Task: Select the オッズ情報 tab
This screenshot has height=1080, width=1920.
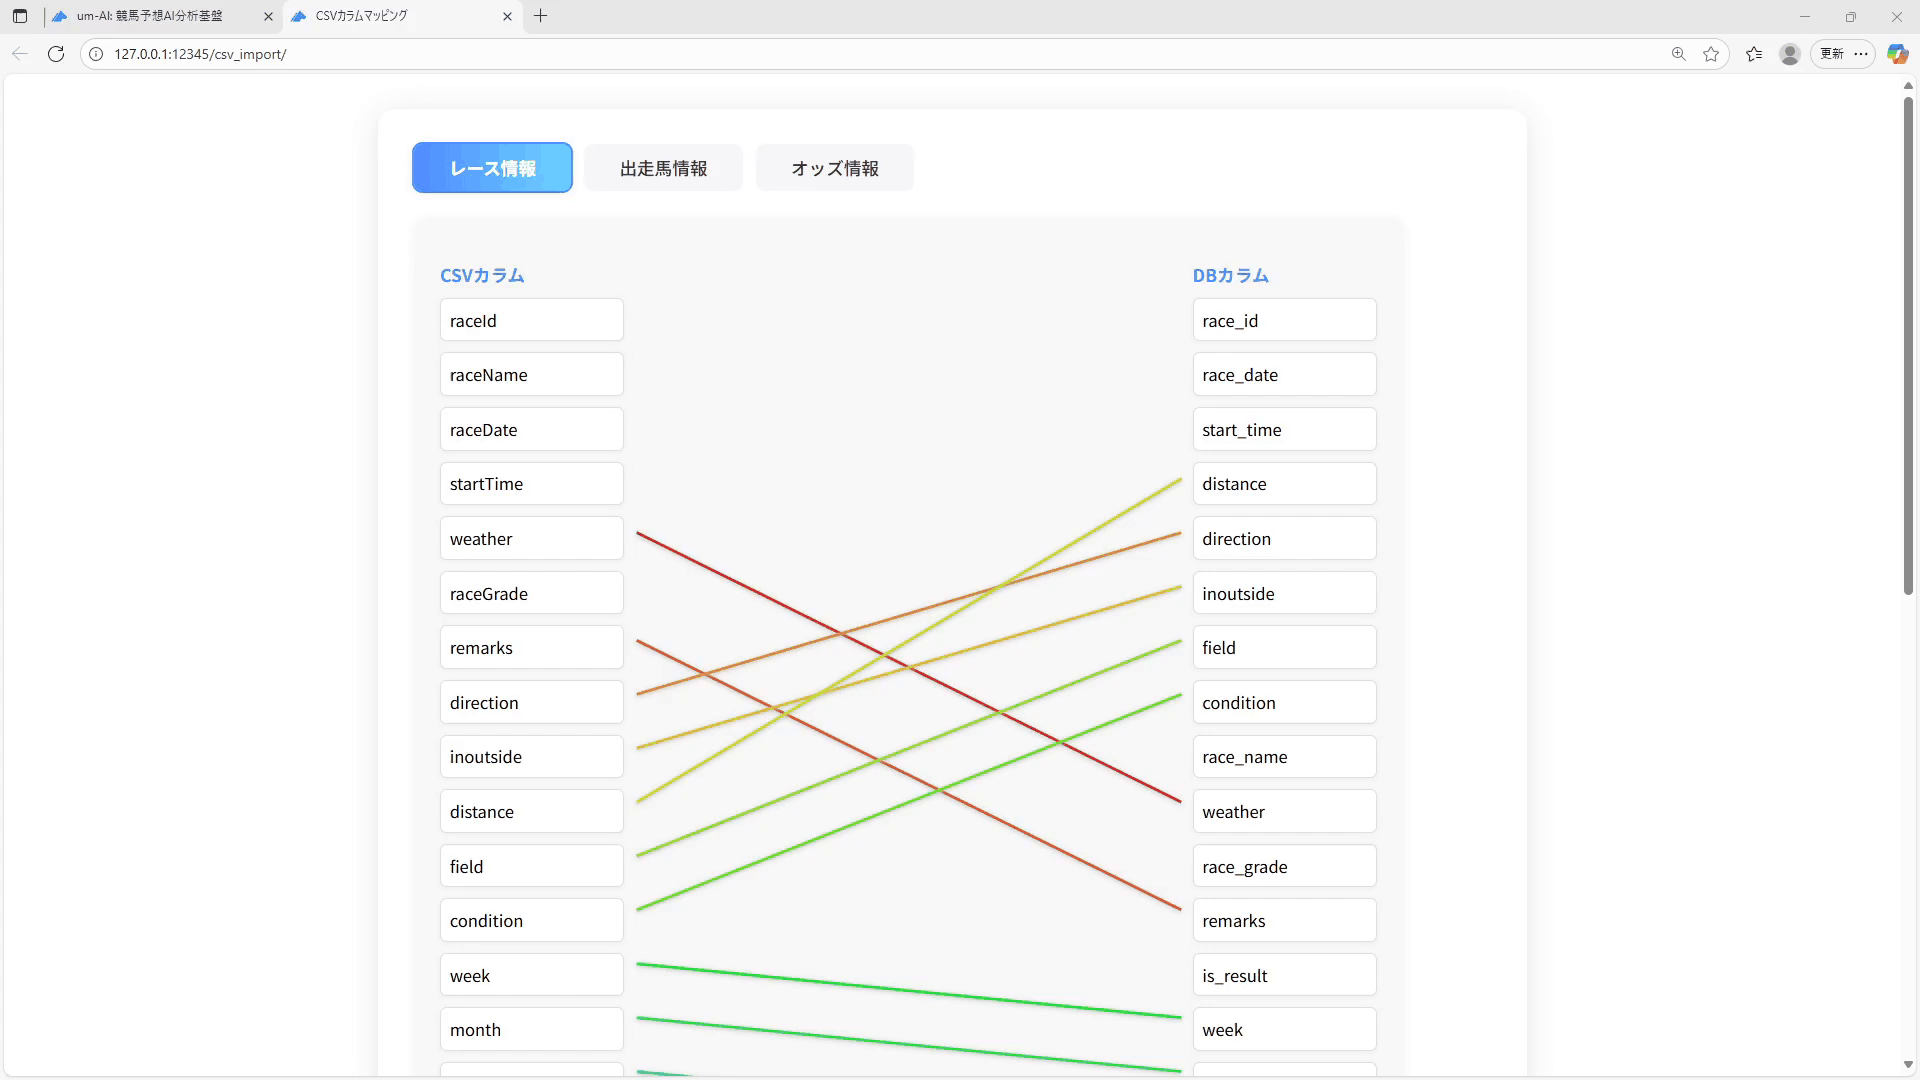Action: 835,168
